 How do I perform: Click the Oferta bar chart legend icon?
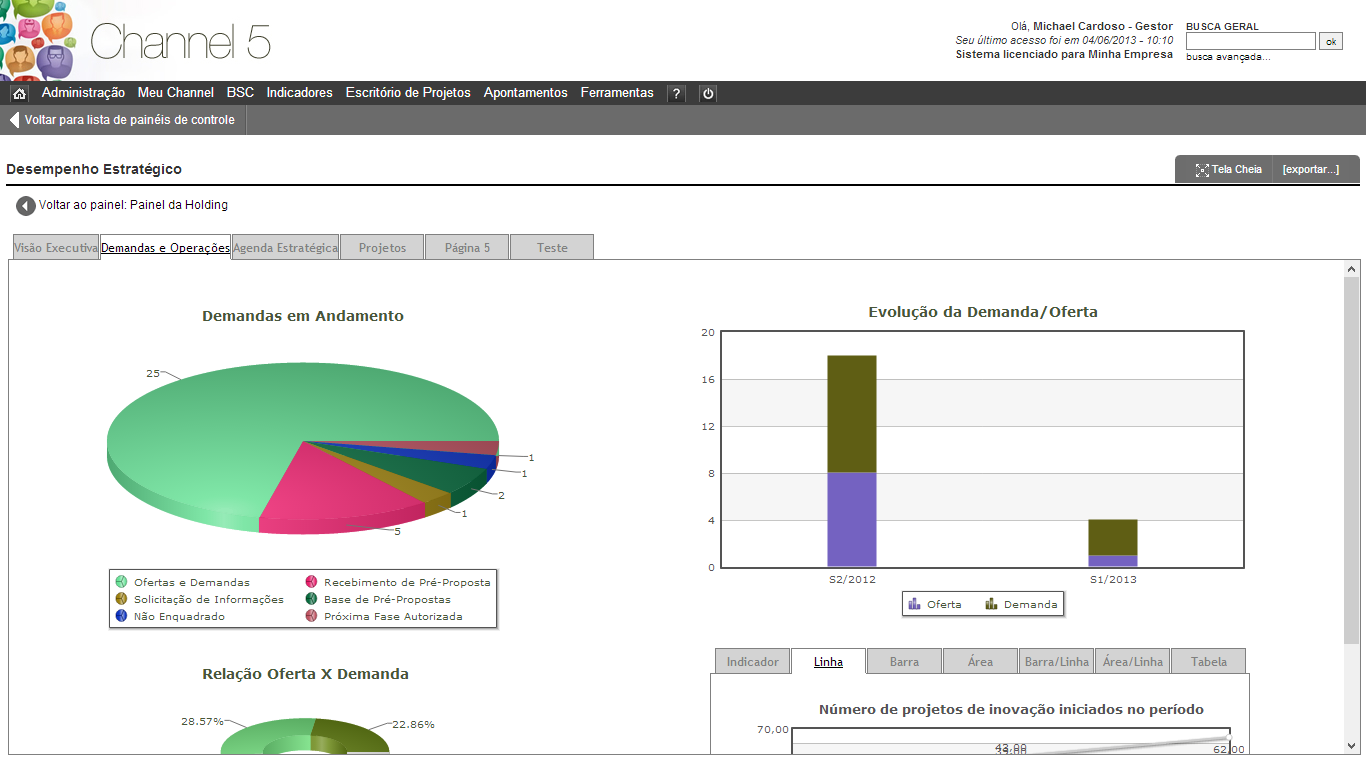click(x=914, y=604)
